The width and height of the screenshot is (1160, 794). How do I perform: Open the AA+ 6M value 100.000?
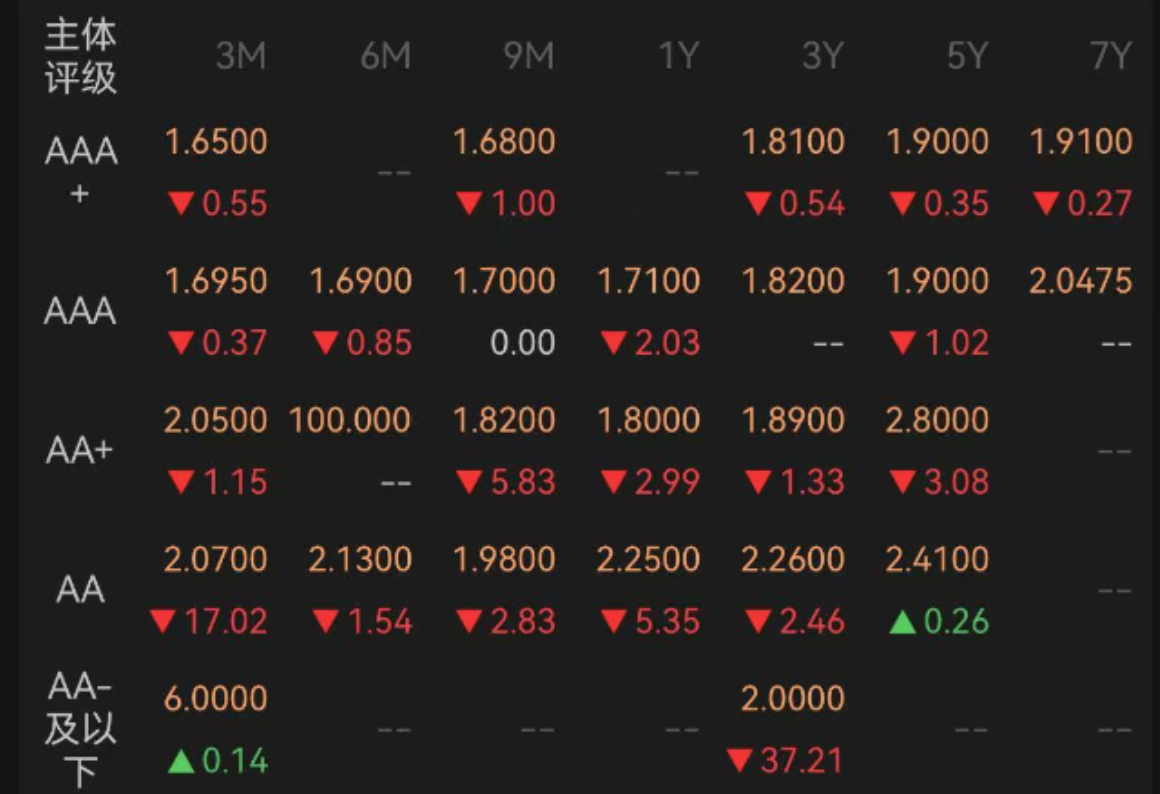(x=350, y=420)
